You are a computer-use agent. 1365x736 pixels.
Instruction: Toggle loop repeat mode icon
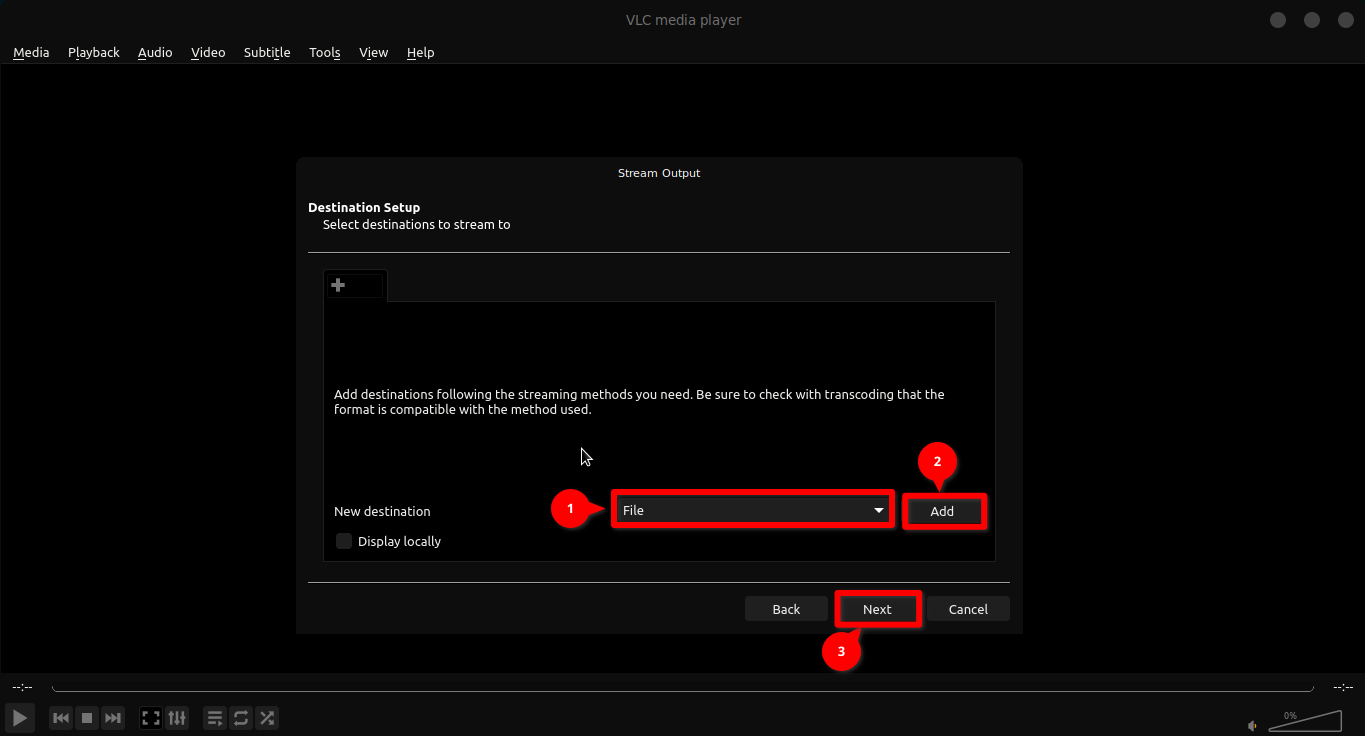tap(241, 718)
